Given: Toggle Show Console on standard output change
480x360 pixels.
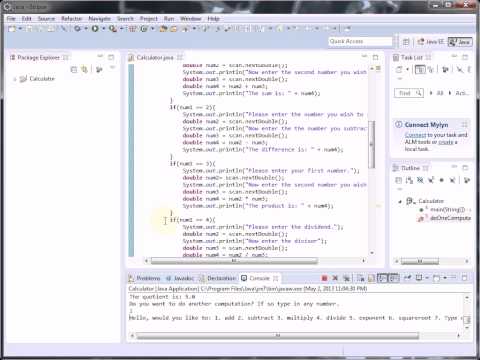Looking at the screenshot, I should [x=382, y=278].
